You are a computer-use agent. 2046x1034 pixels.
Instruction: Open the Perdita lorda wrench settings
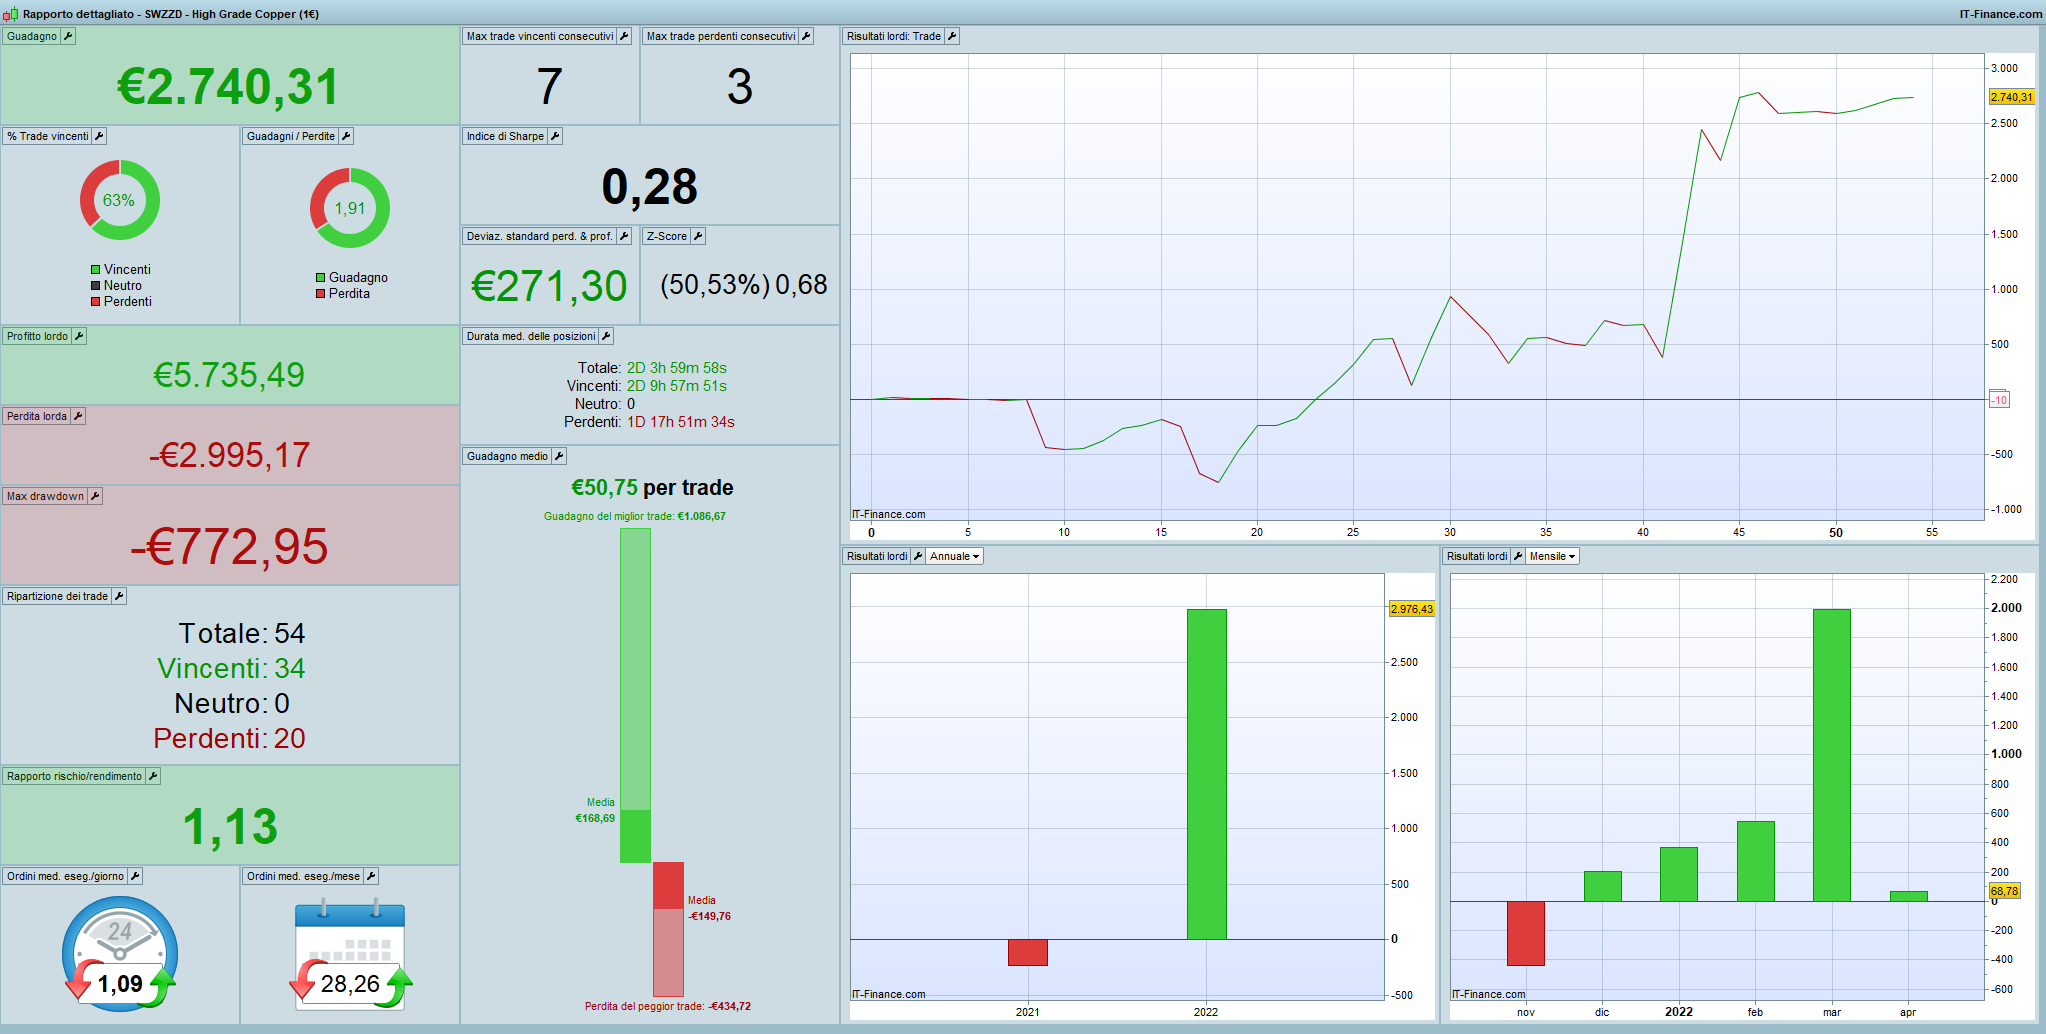[x=78, y=416]
